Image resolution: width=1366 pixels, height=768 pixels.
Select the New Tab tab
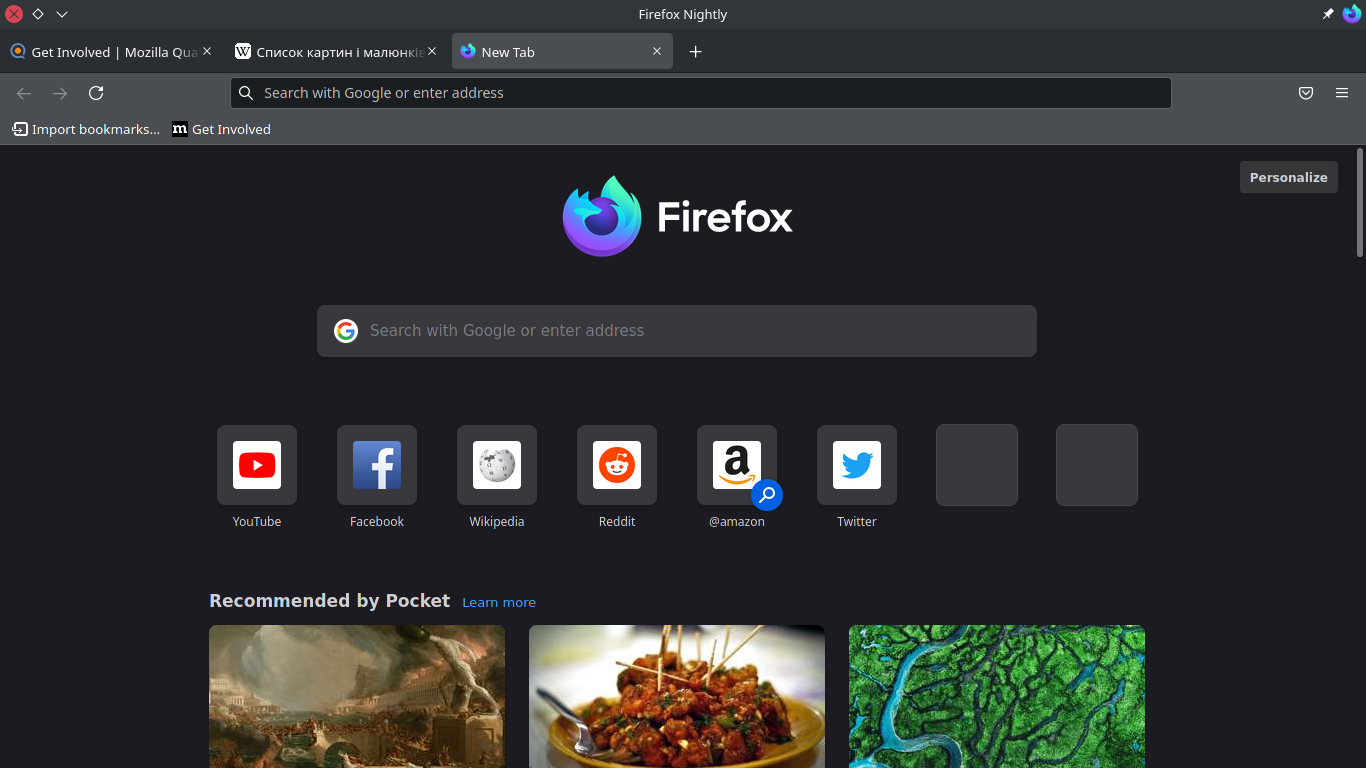pos(562,52)
